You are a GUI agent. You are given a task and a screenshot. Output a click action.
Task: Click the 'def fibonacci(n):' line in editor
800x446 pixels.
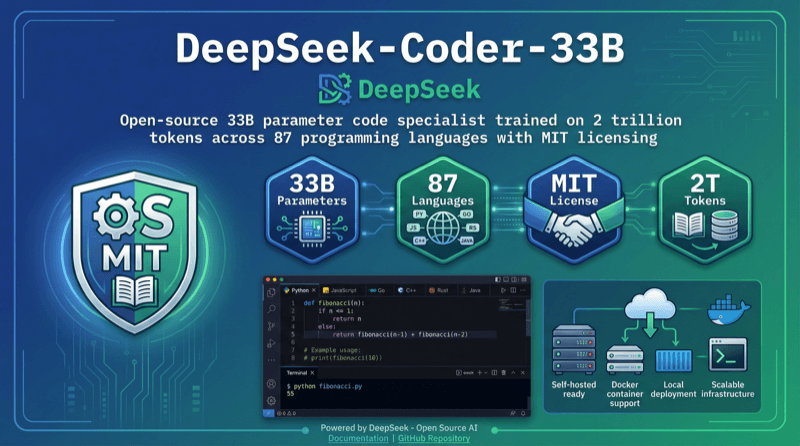[334, 303]
